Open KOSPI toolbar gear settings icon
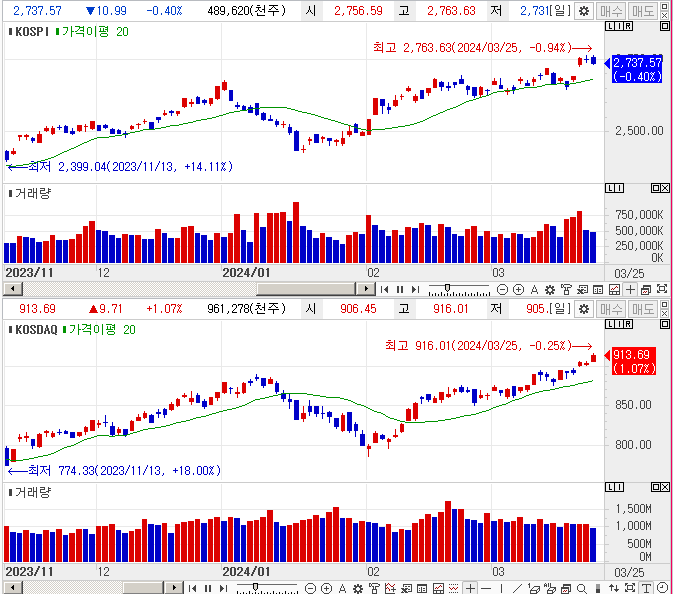 (x=550, y=290)
